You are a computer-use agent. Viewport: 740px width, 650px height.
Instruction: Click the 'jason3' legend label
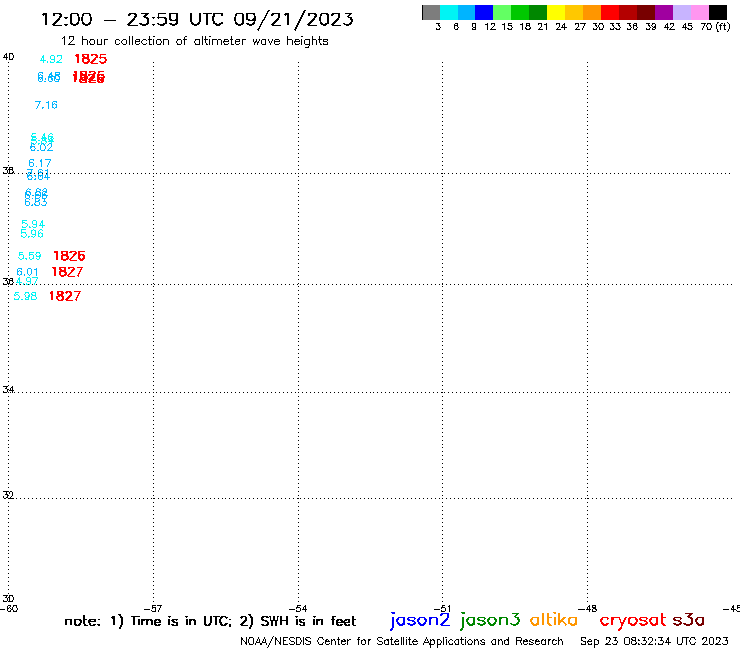490,620
